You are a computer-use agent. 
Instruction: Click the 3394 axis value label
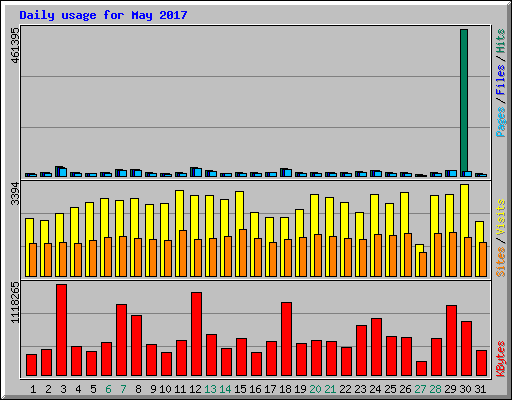click(x=16, y=194)
